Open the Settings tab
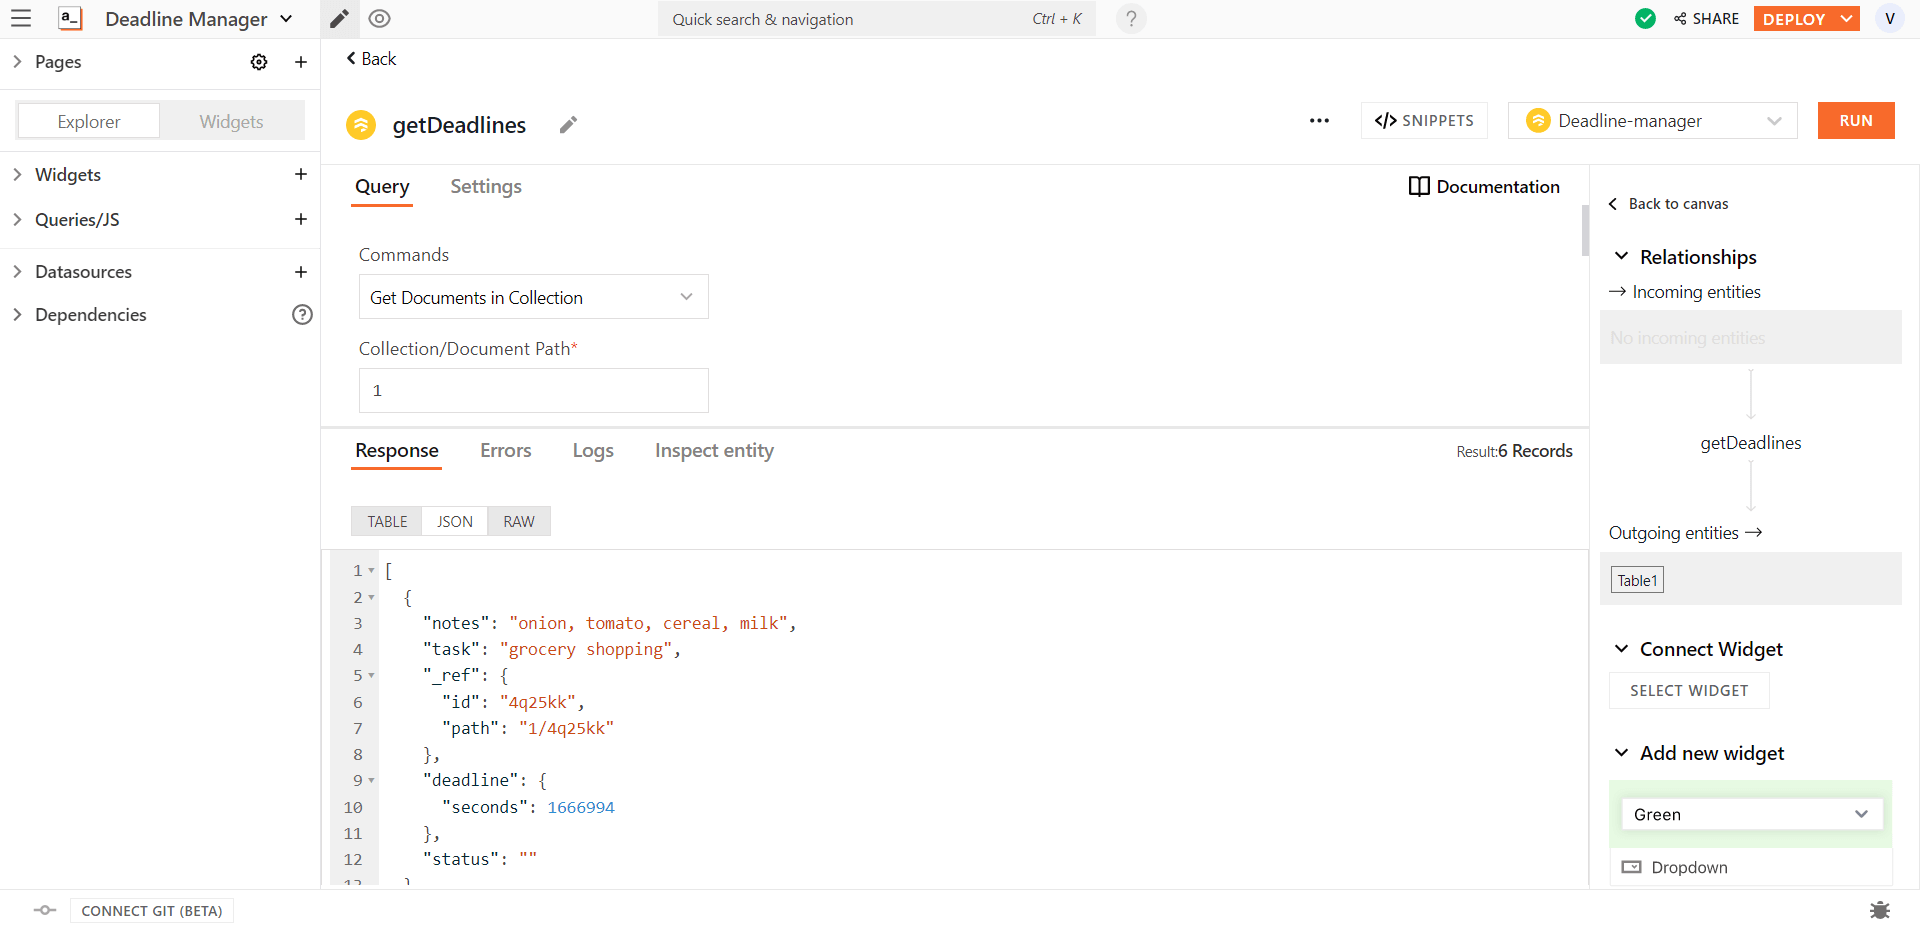This screenshot has width=1920, height=928. [x=485, y=187]
